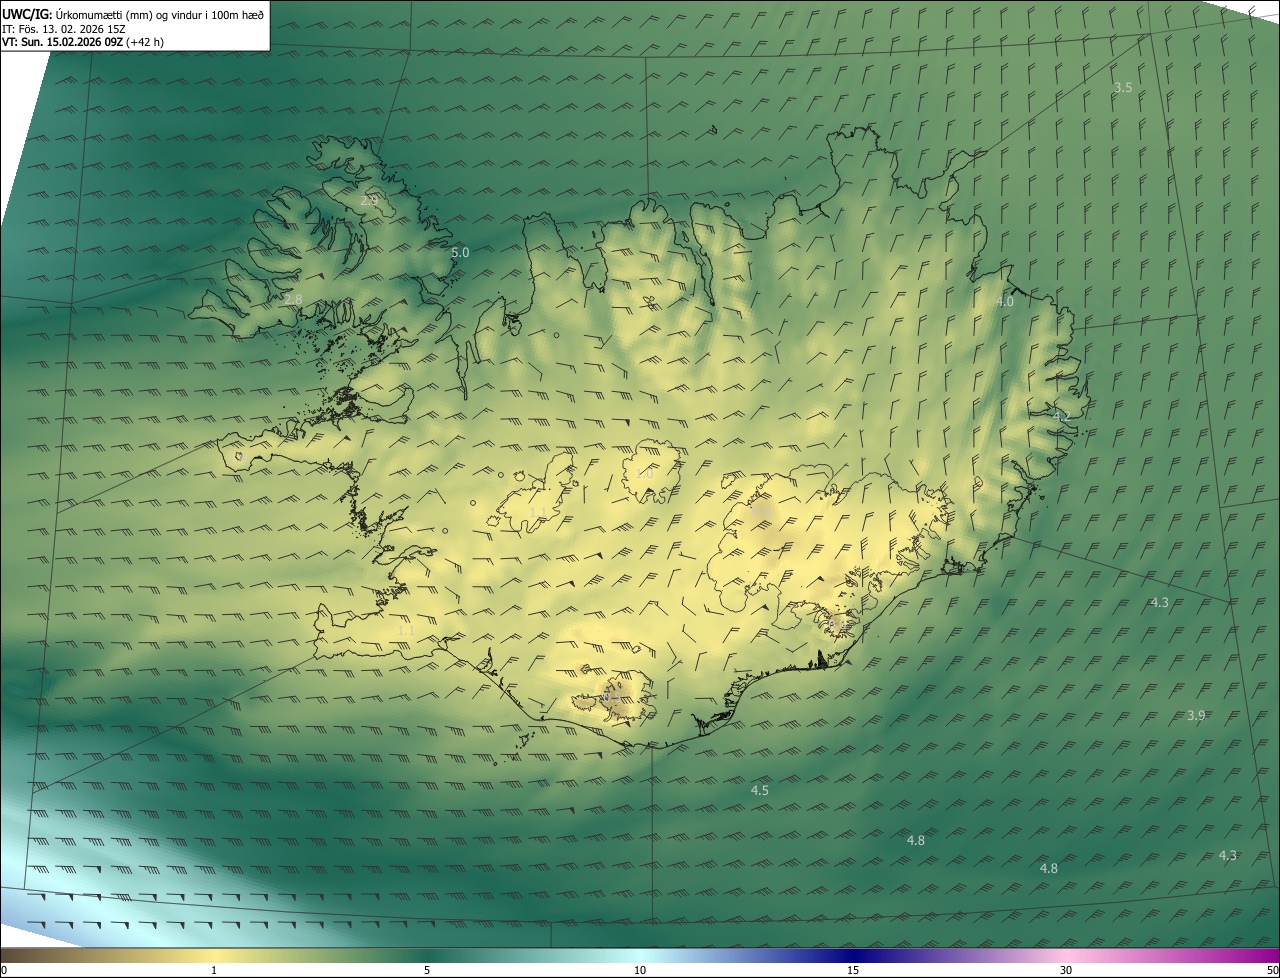Select the 2.9 value in the Westfjords
Image resolution: width=1280 pixels, height=978 pixels.
pyautogui.click(x=369, y=201)
